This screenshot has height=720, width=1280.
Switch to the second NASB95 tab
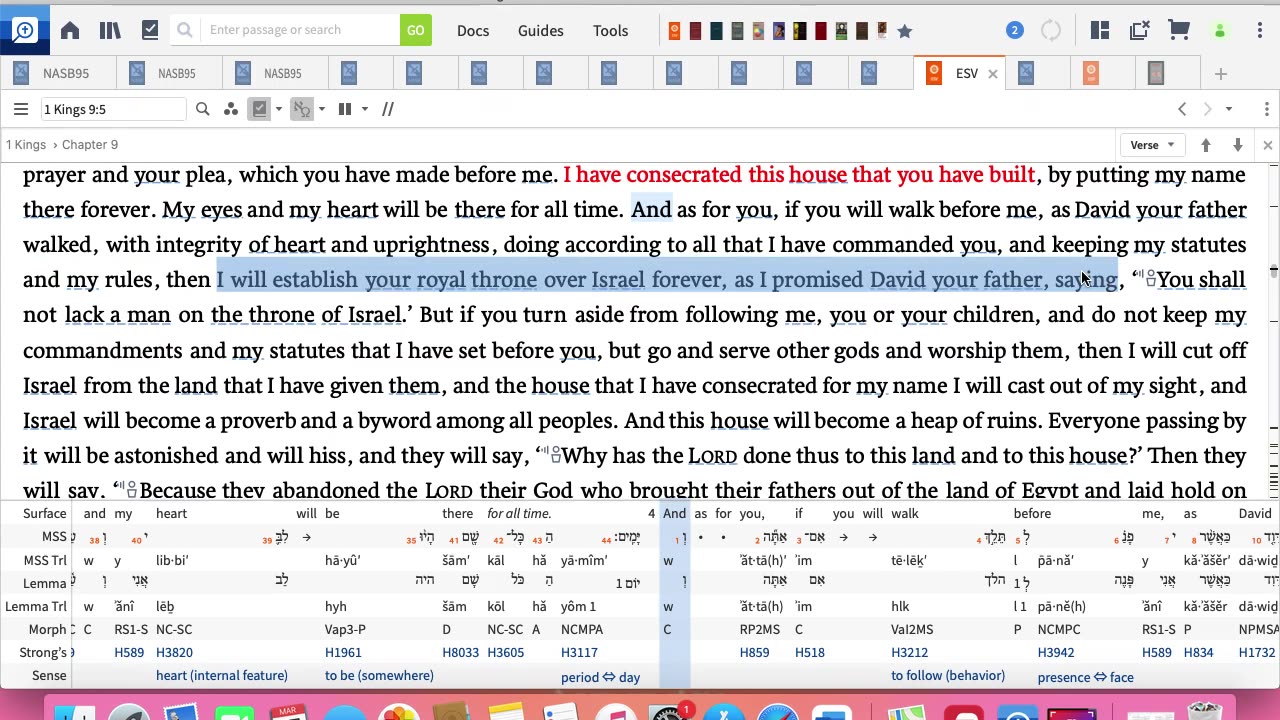point(168,73)
